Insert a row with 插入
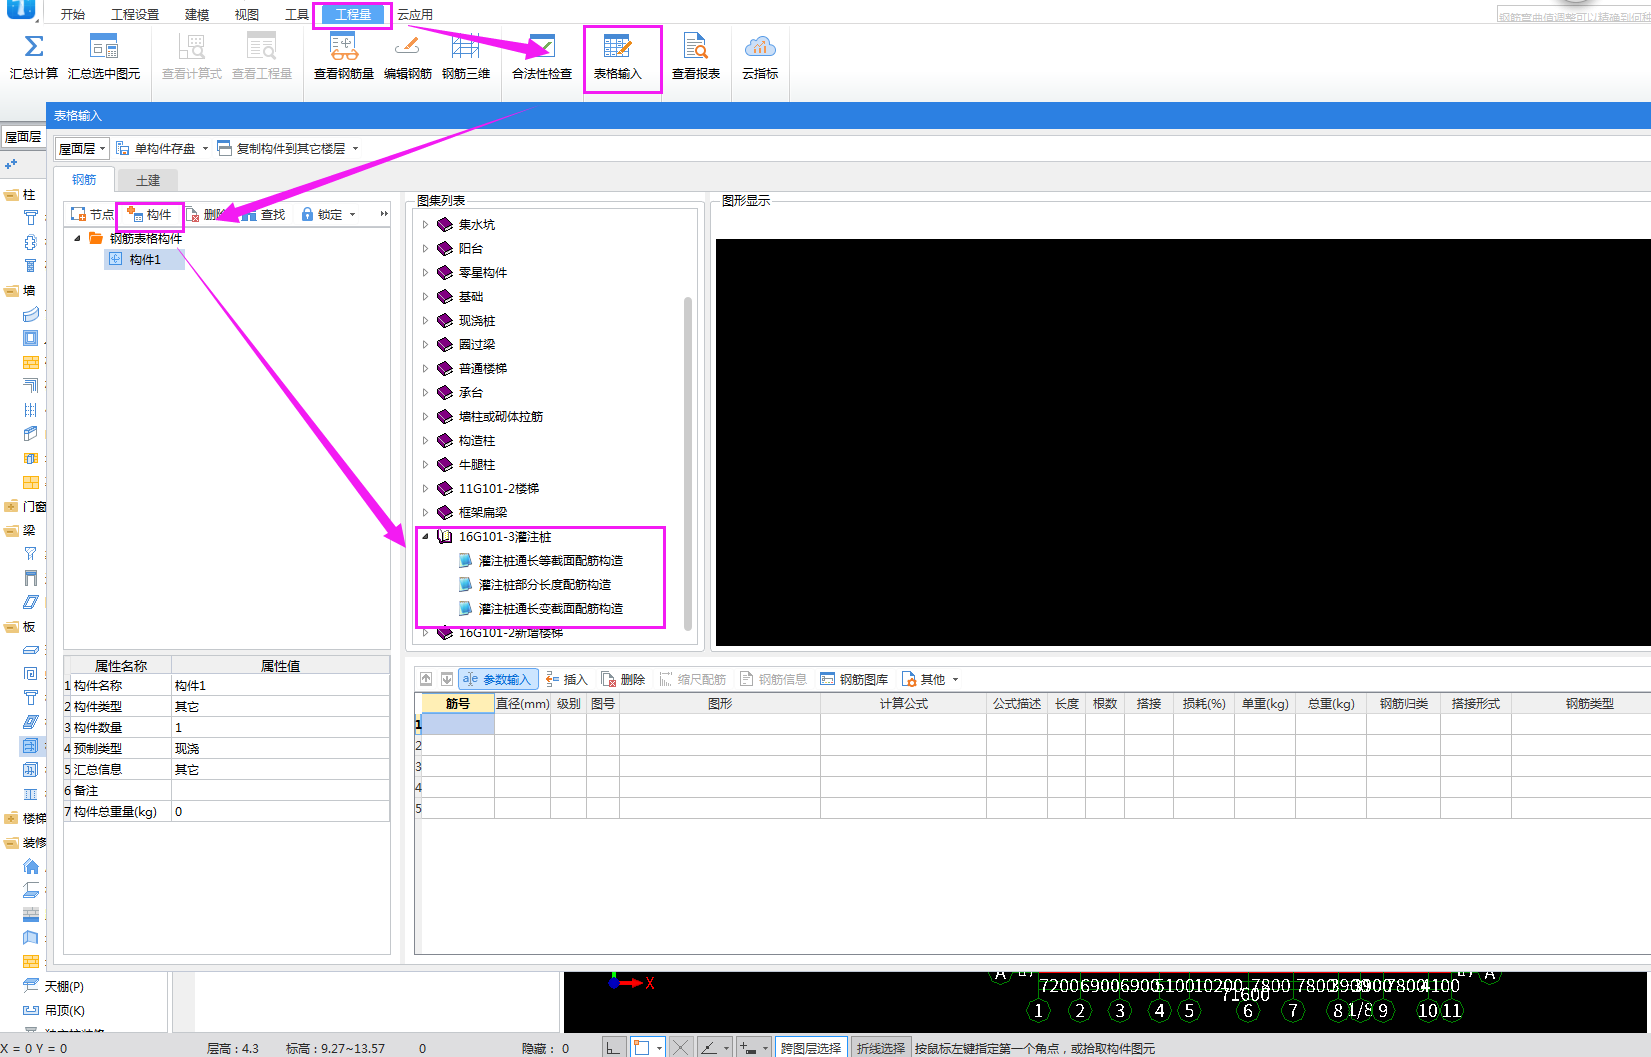The width and height of the screenshot is (1651, 1057). point(567,679)
